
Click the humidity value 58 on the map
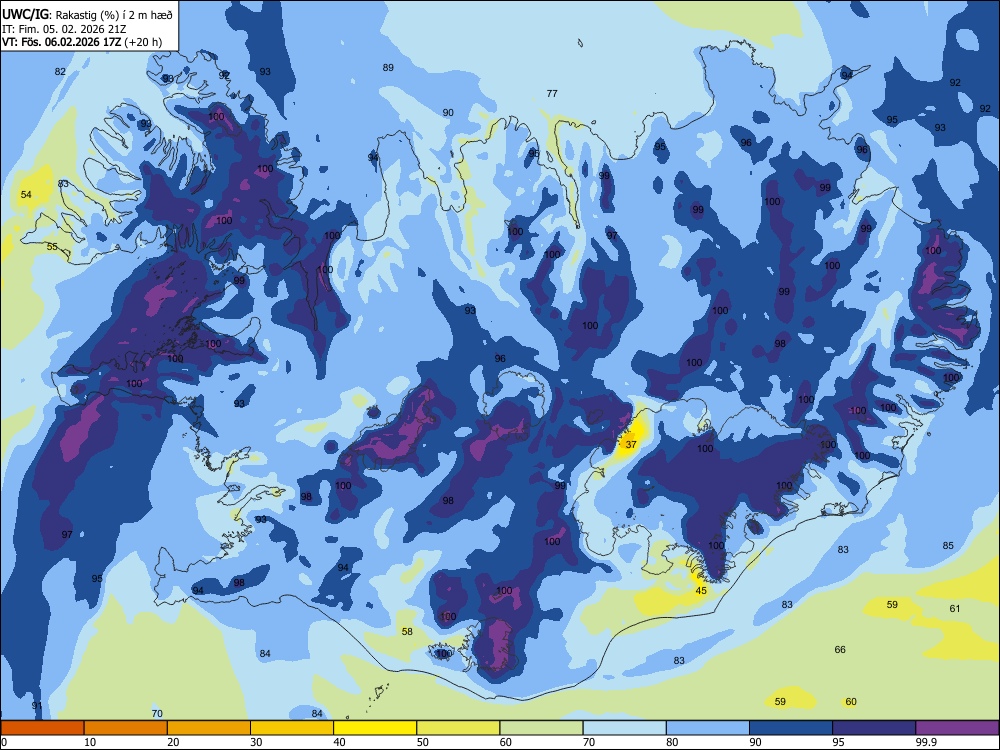pos(407,631)
